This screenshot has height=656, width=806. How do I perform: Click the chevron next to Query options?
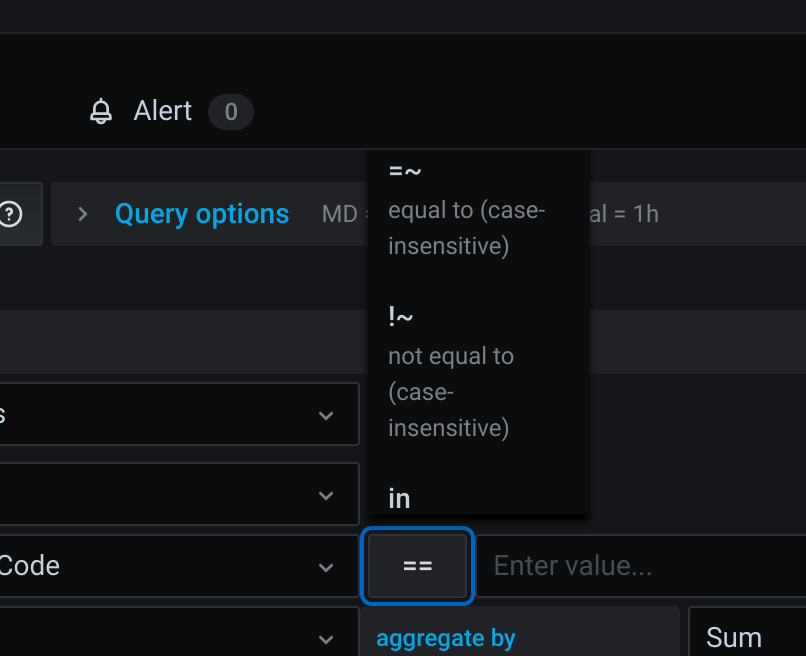click(x=82, y=213)
